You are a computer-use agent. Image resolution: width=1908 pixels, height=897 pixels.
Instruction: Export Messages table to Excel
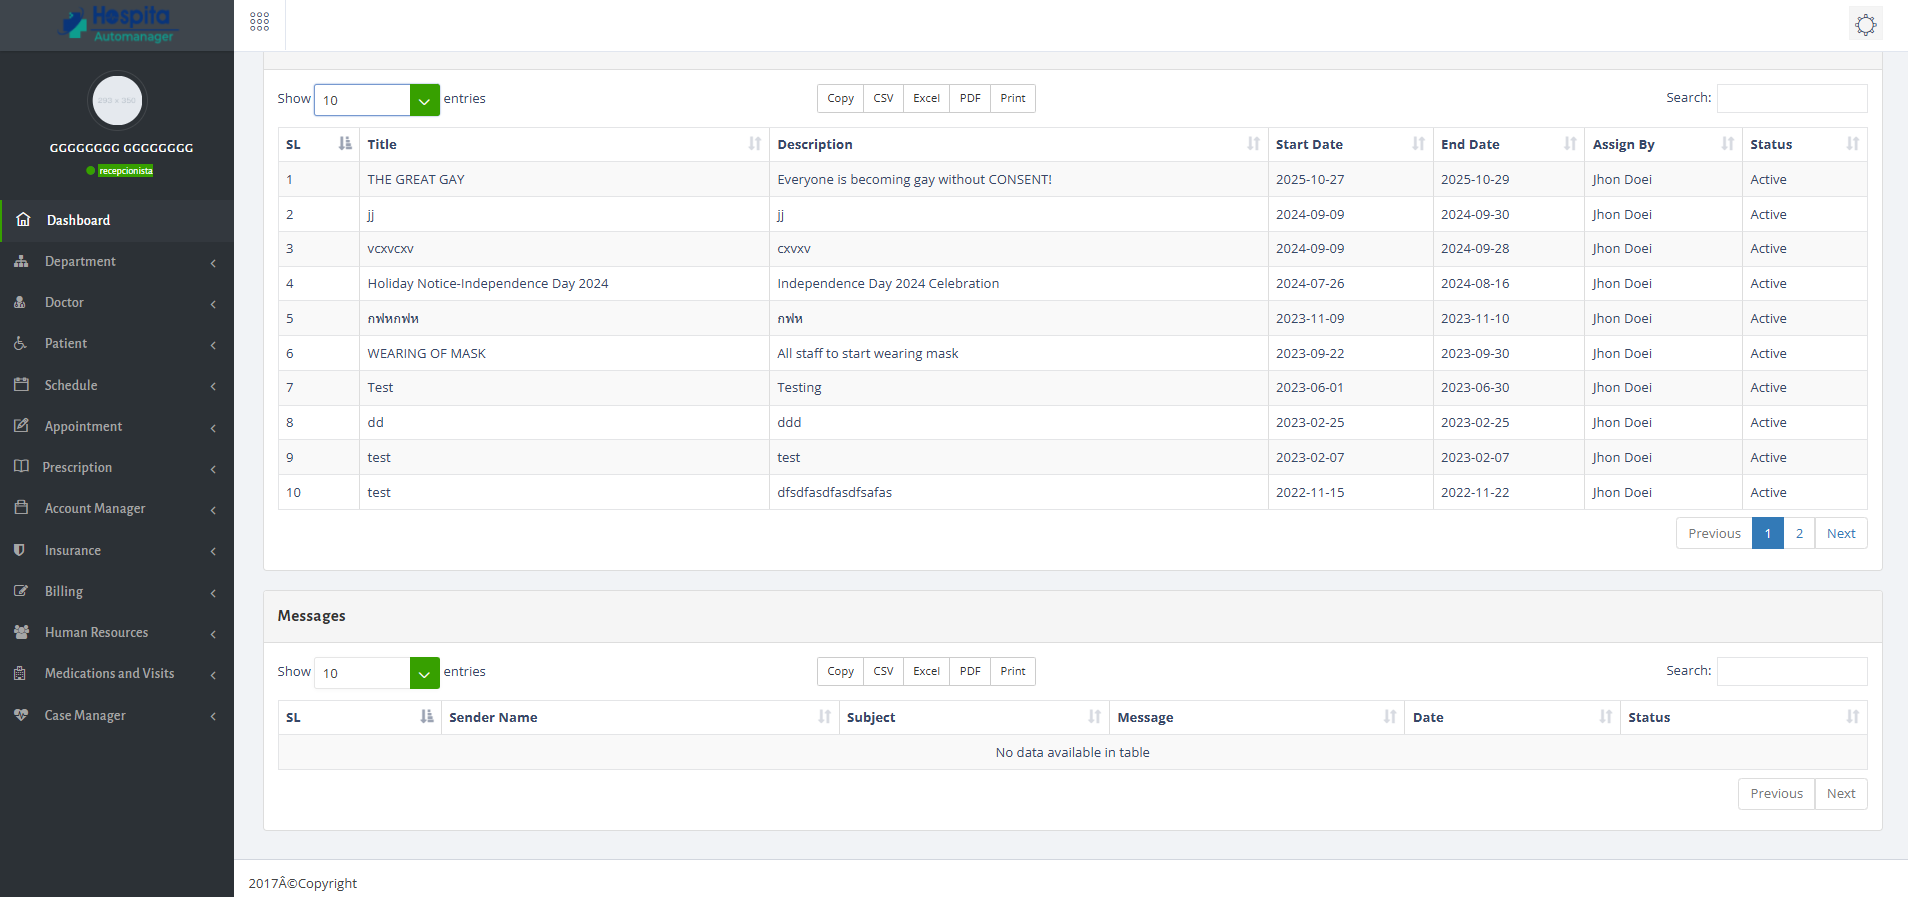[926, 671]
